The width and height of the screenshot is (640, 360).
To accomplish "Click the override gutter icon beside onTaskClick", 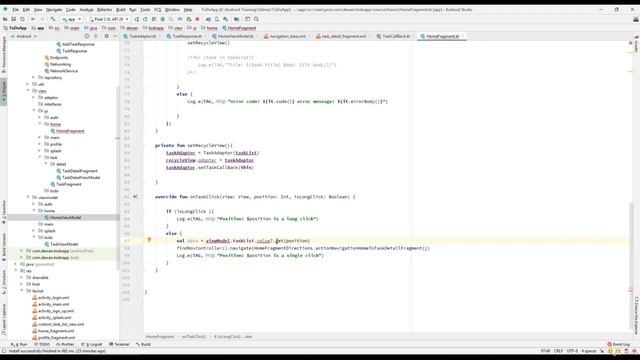I will click(136, 197).
